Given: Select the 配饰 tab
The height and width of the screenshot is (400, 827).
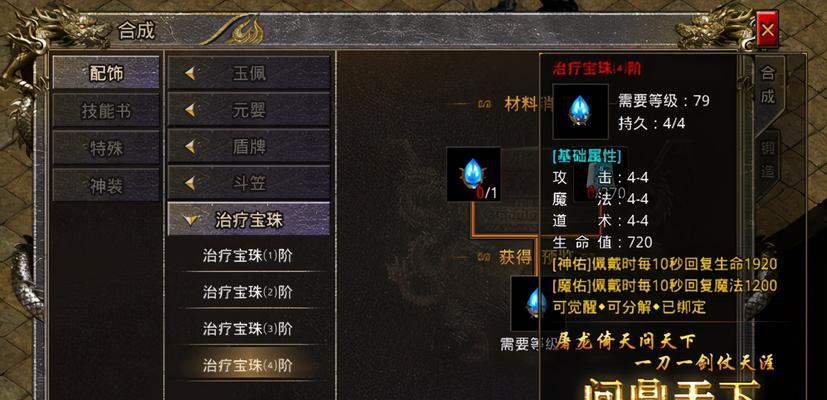Looking at the screenshot, I should tap(106, 73).
